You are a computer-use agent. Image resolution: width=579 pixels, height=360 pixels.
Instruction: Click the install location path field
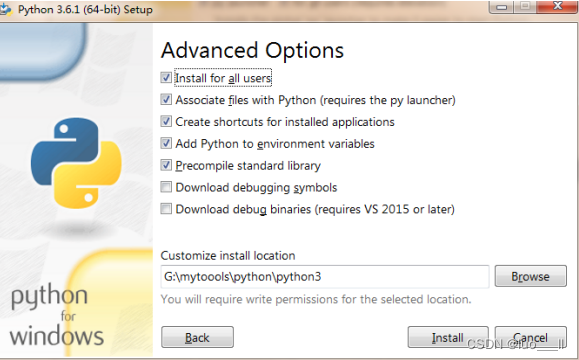point(325,276)
